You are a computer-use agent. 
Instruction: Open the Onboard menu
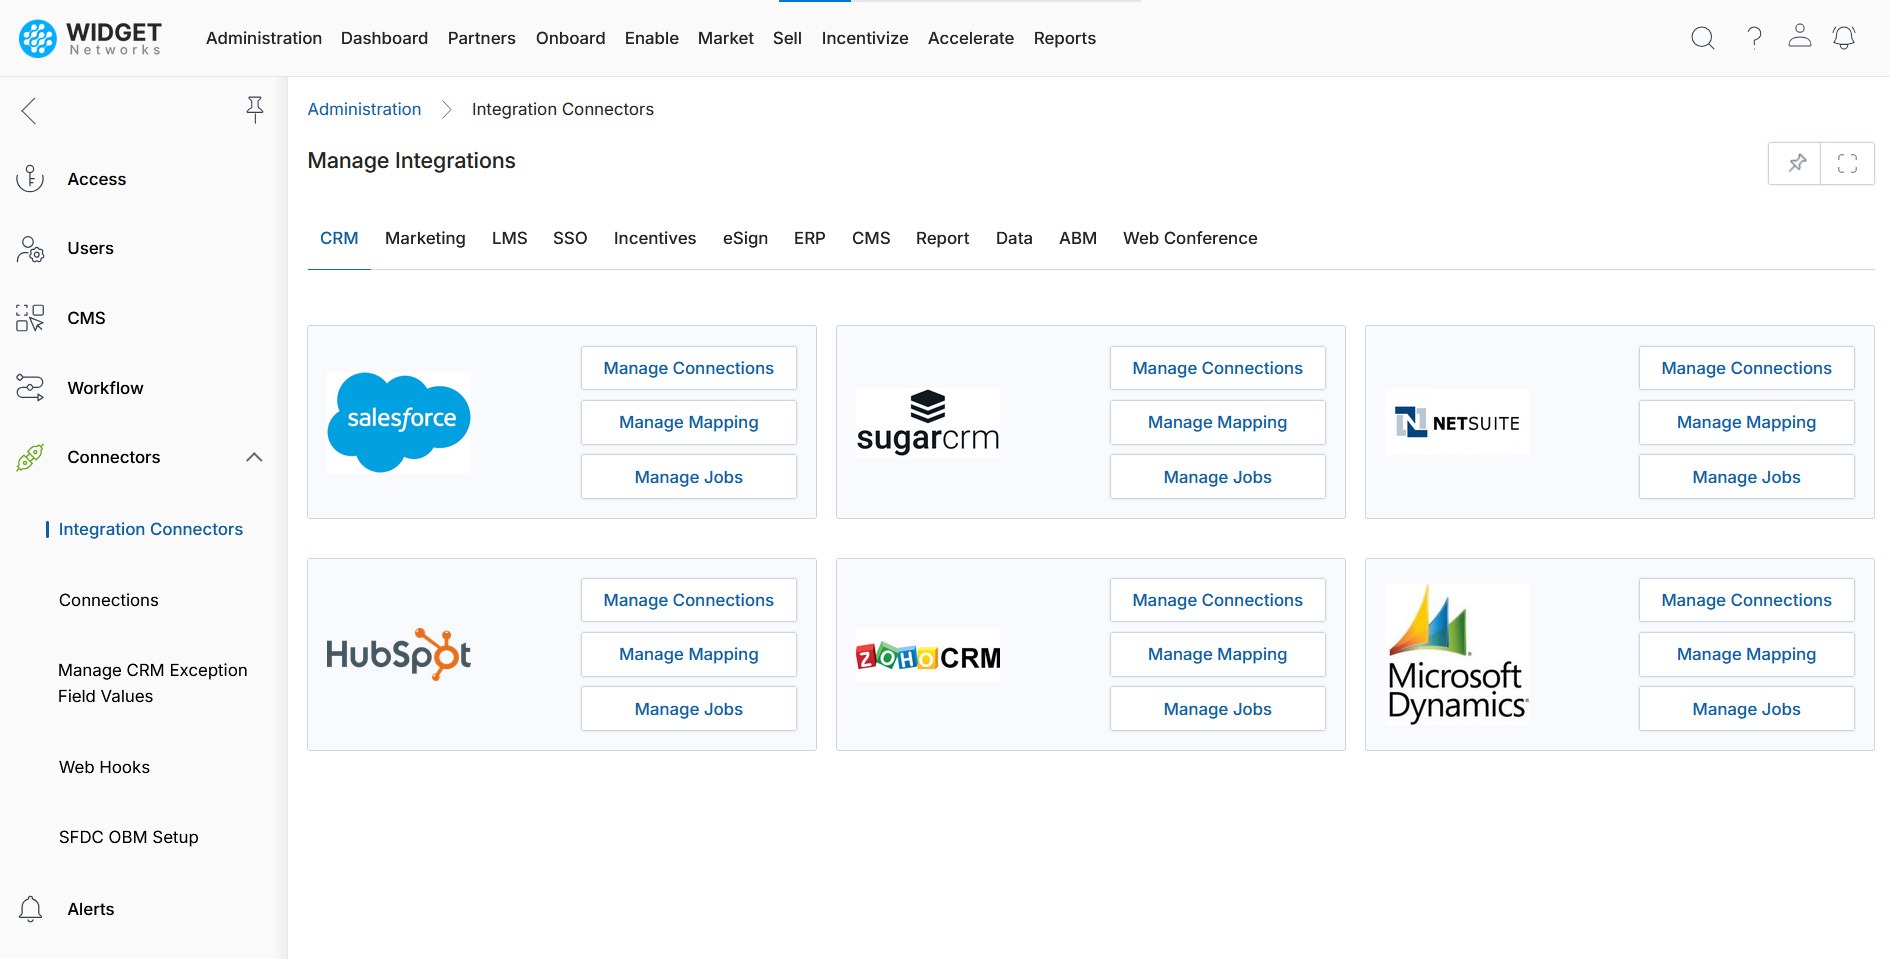(570, 38)
